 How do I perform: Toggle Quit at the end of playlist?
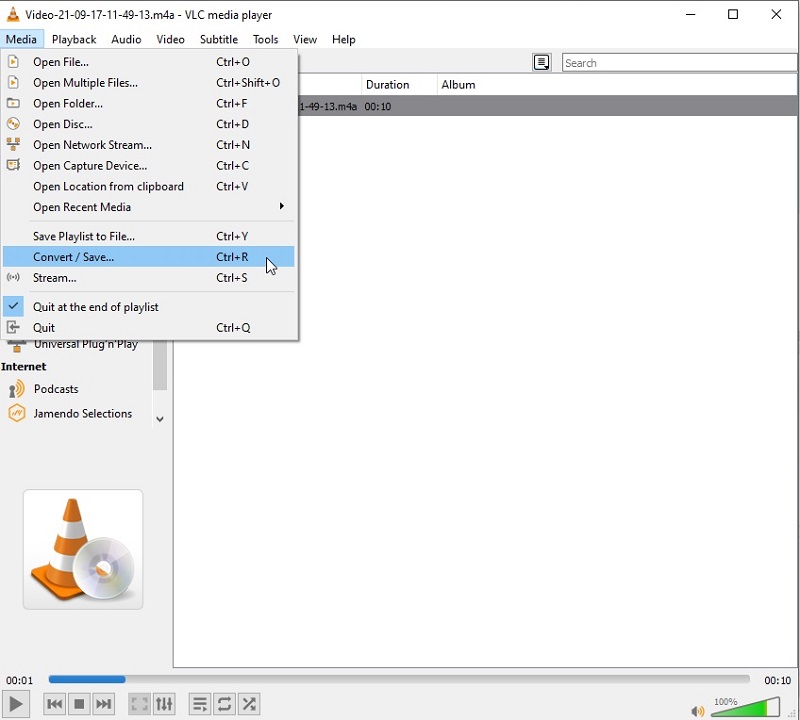[96, 307]
